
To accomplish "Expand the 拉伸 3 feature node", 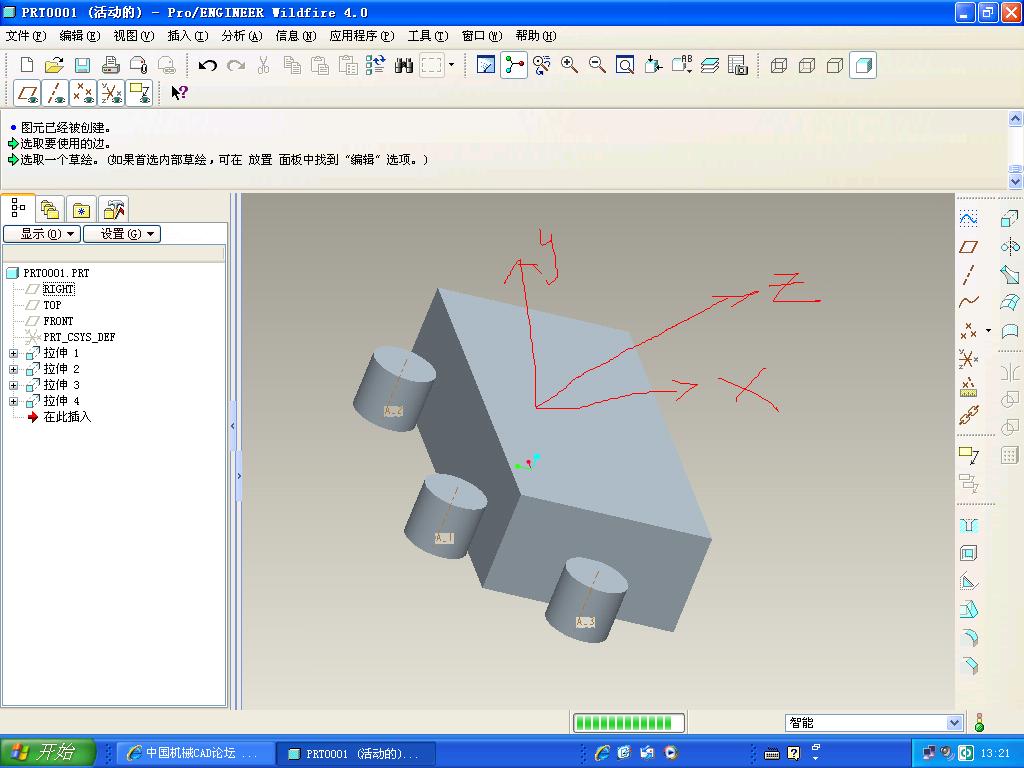I will coord(13,385).
